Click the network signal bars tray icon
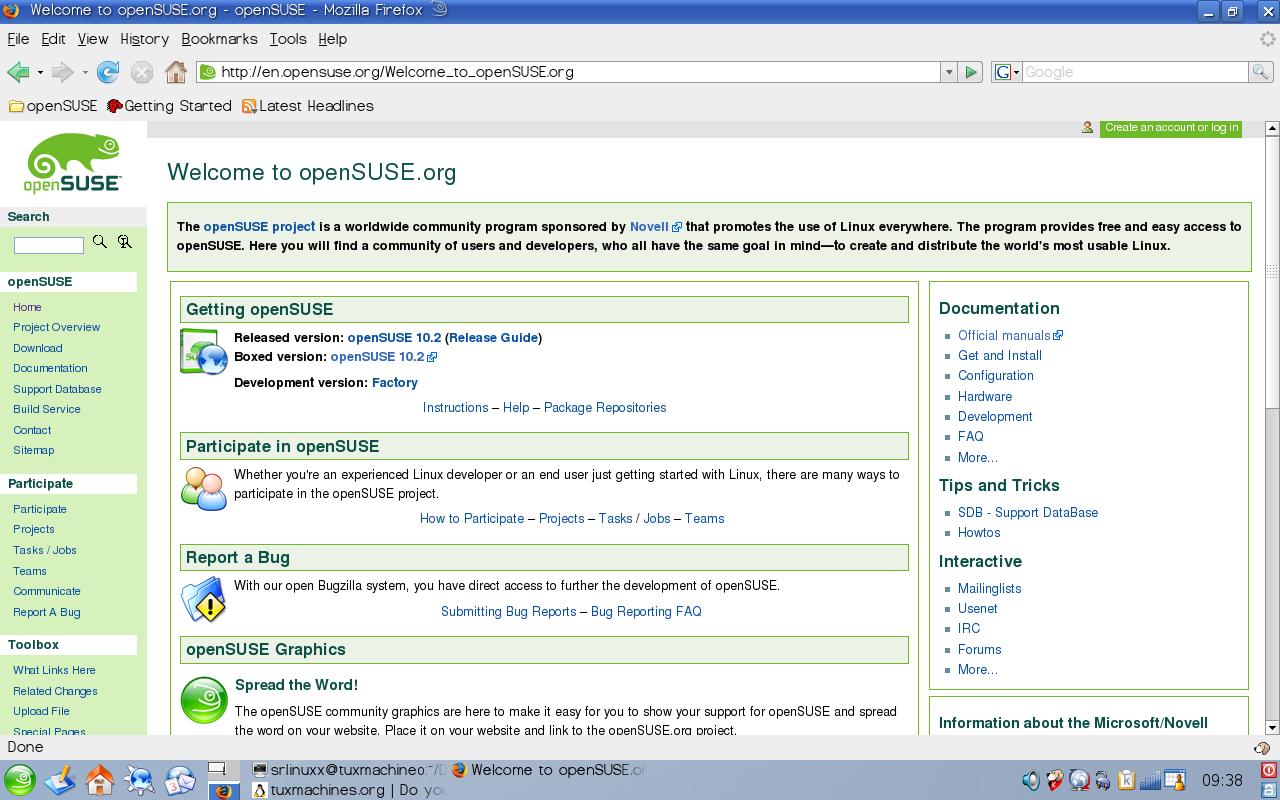The width and height of the screenshot is (1280, 800). coord(1151,780)
